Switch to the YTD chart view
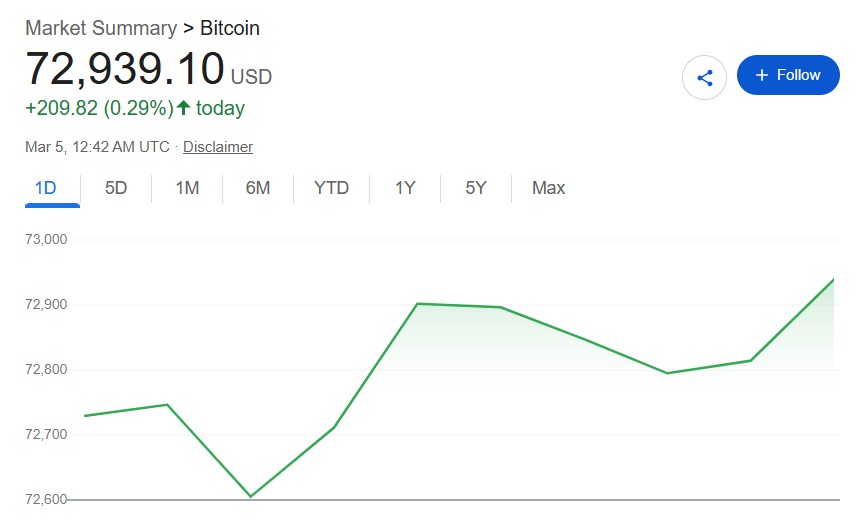This screenshot has width=868, height=525. pyautogui.click(x=331, y=188)
